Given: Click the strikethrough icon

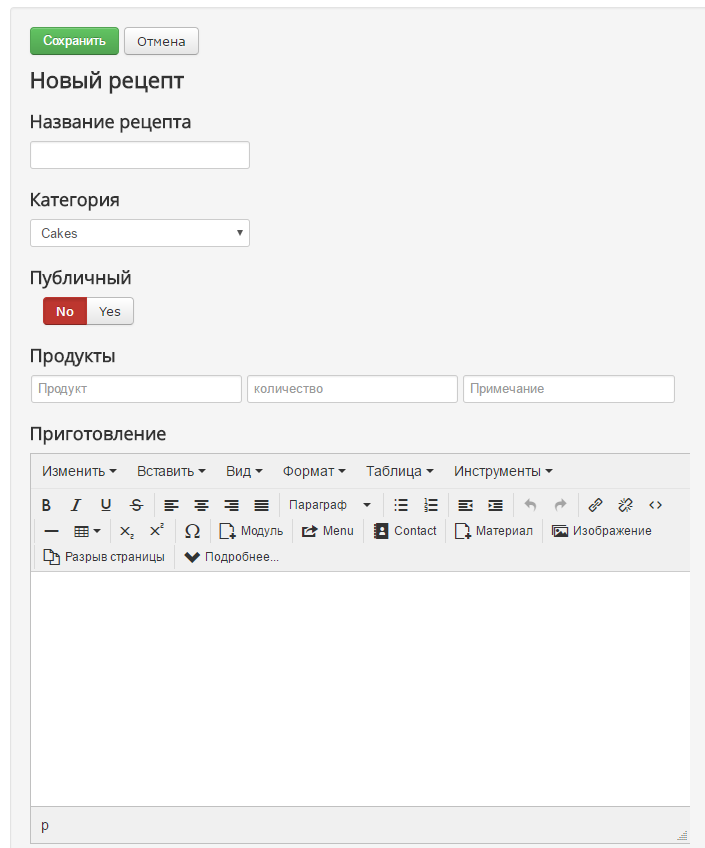Looking at the screenshot, I should 136,505.
